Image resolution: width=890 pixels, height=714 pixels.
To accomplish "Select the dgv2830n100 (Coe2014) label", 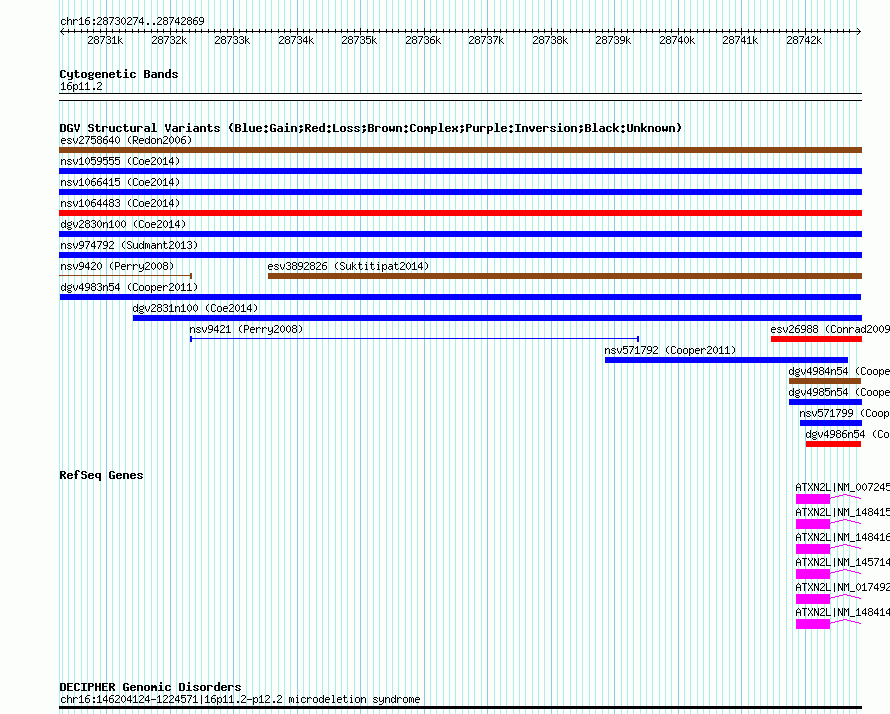I will pos(123,224).
